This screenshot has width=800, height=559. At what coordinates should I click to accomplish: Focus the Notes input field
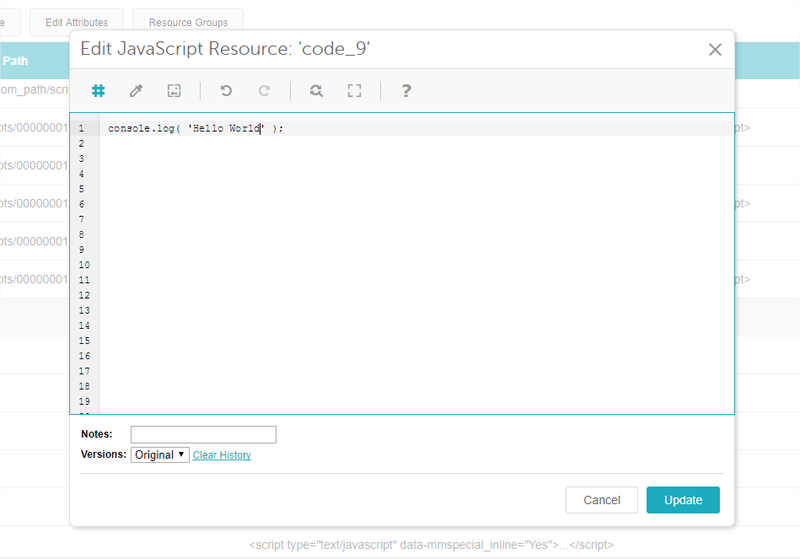(204, 435)
